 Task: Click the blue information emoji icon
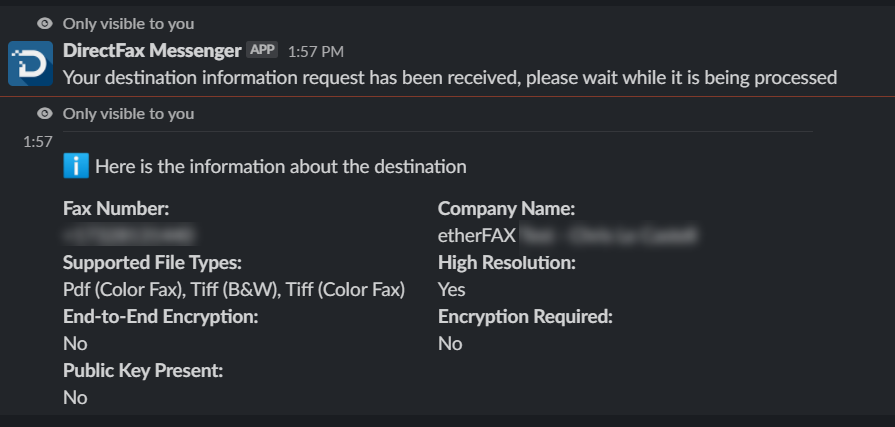point(76,166)
